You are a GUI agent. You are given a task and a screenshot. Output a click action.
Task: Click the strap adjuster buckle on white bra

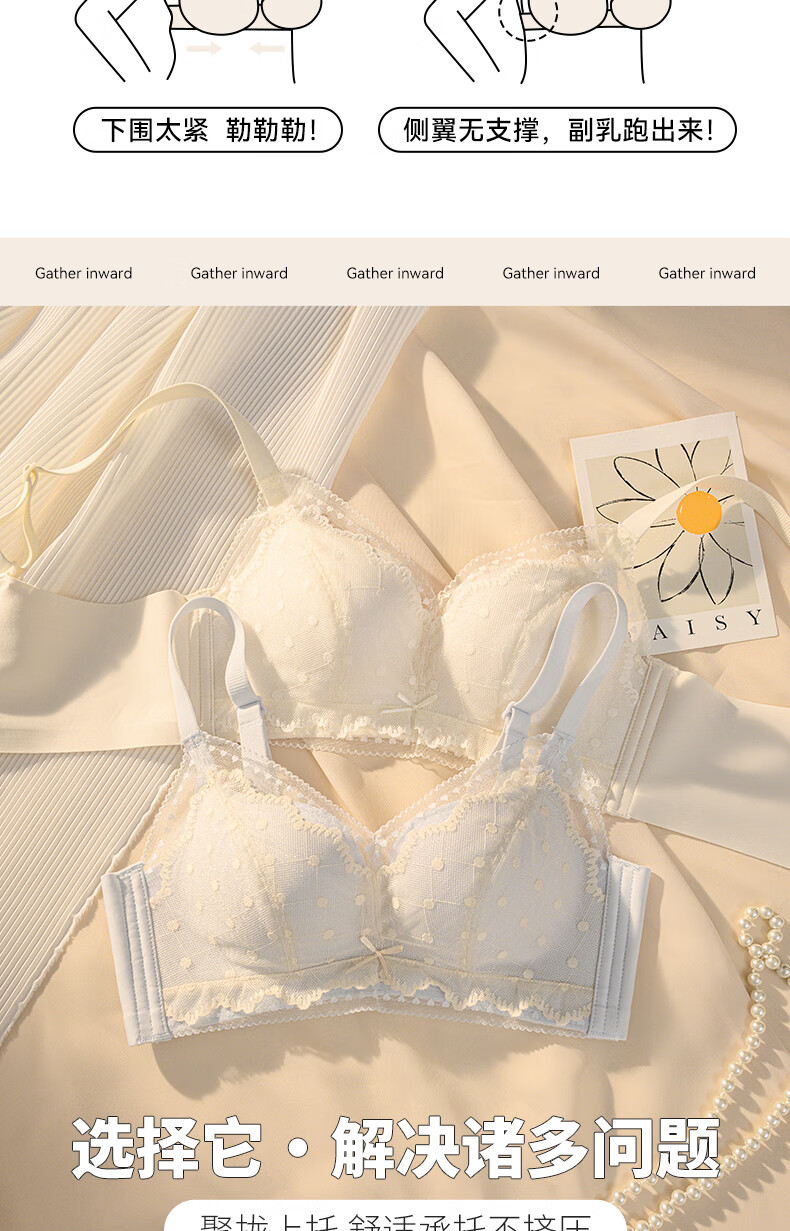coord(246,712)
